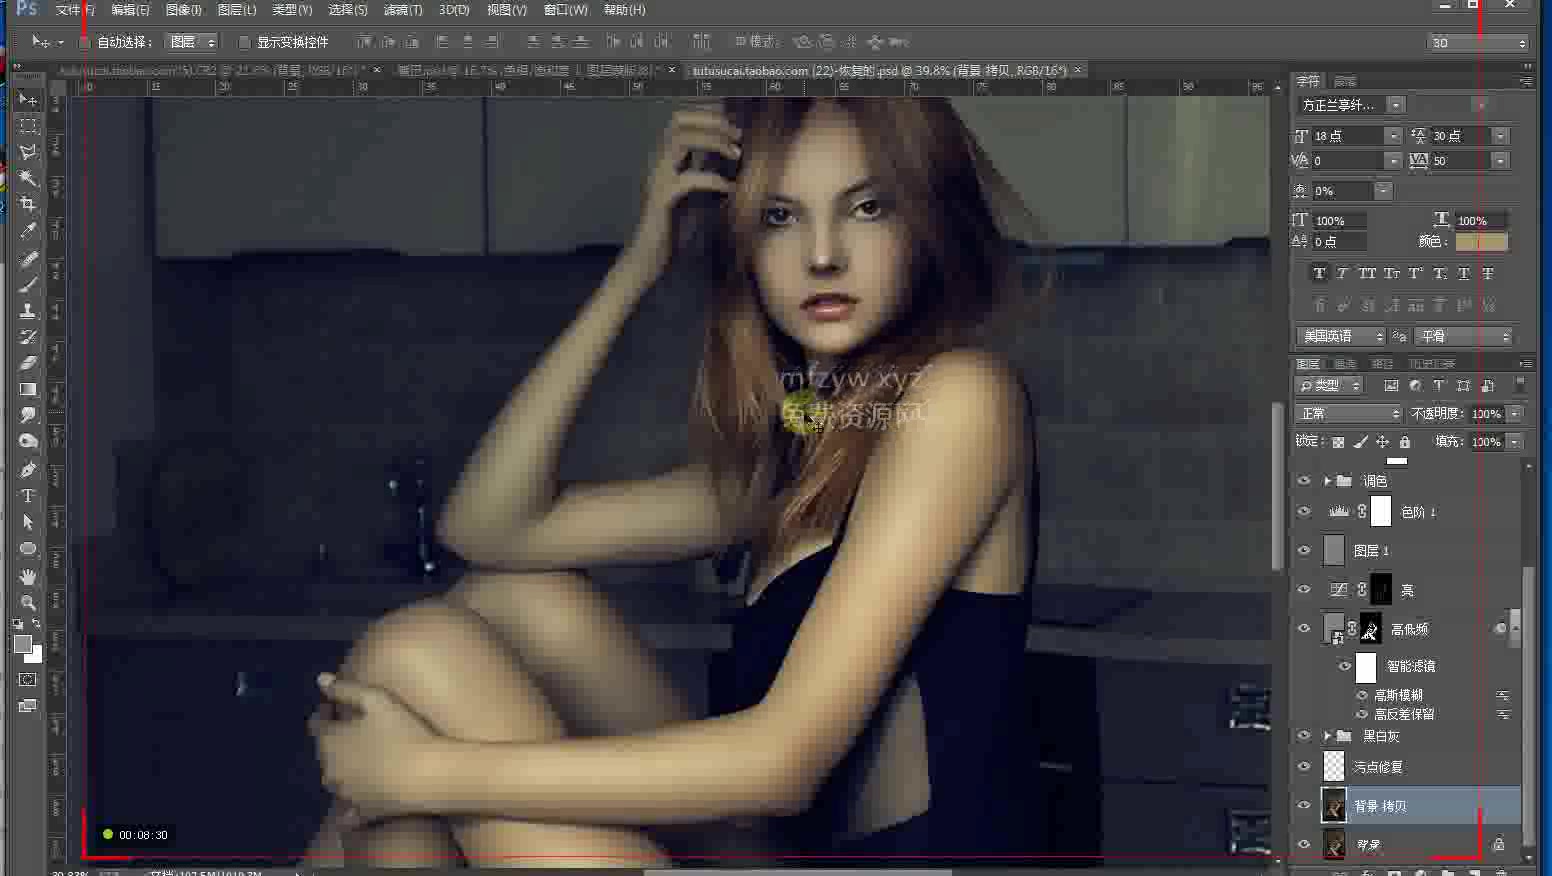
Task: Click the Faux Bold T button
Action: pos(1319,273)
